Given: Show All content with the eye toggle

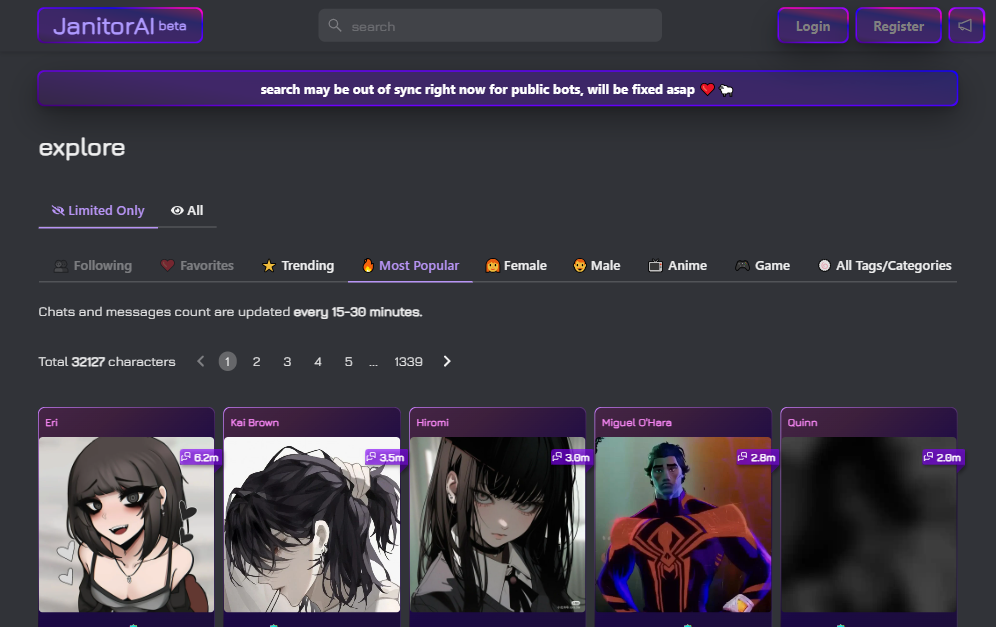Looking at the screenshot, I should pos(187,210).
